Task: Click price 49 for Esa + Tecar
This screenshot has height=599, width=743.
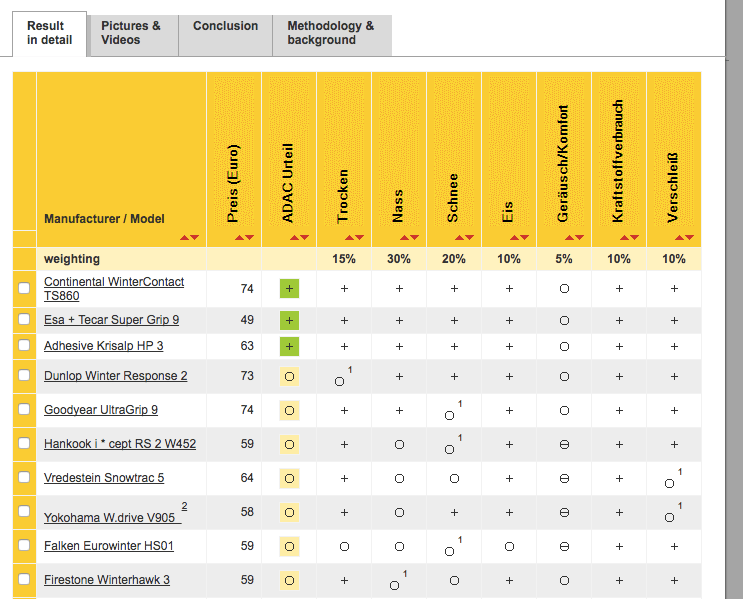Action: tap(247, 320)
